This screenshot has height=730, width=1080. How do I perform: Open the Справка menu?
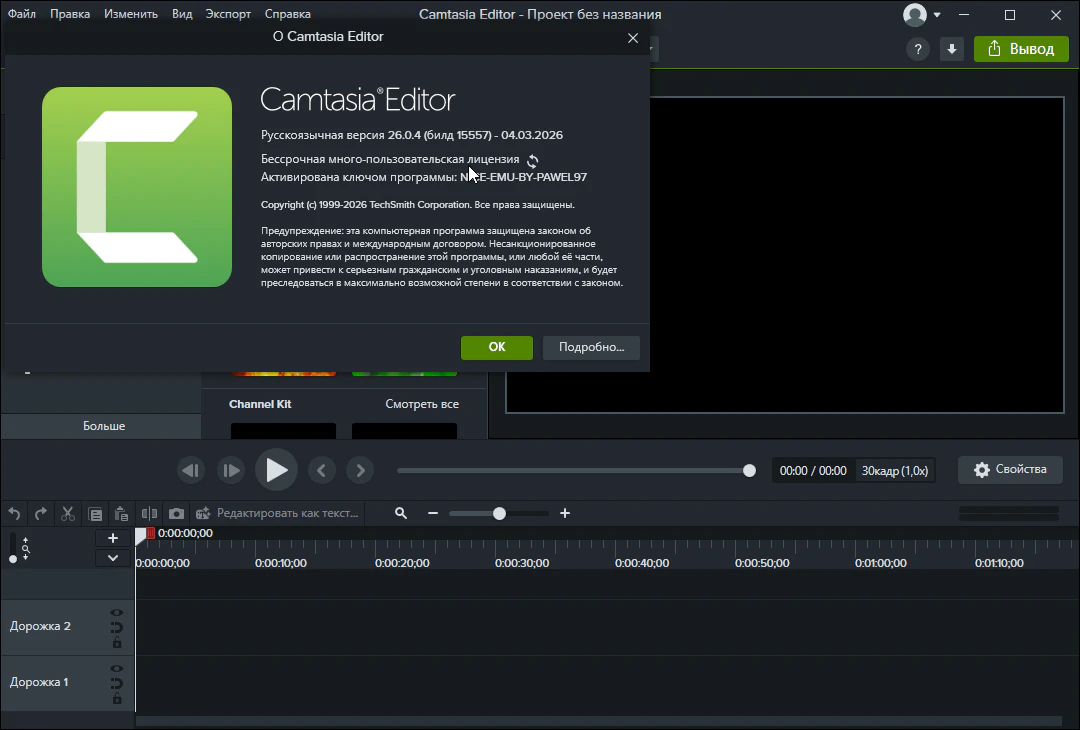[287, 14]
